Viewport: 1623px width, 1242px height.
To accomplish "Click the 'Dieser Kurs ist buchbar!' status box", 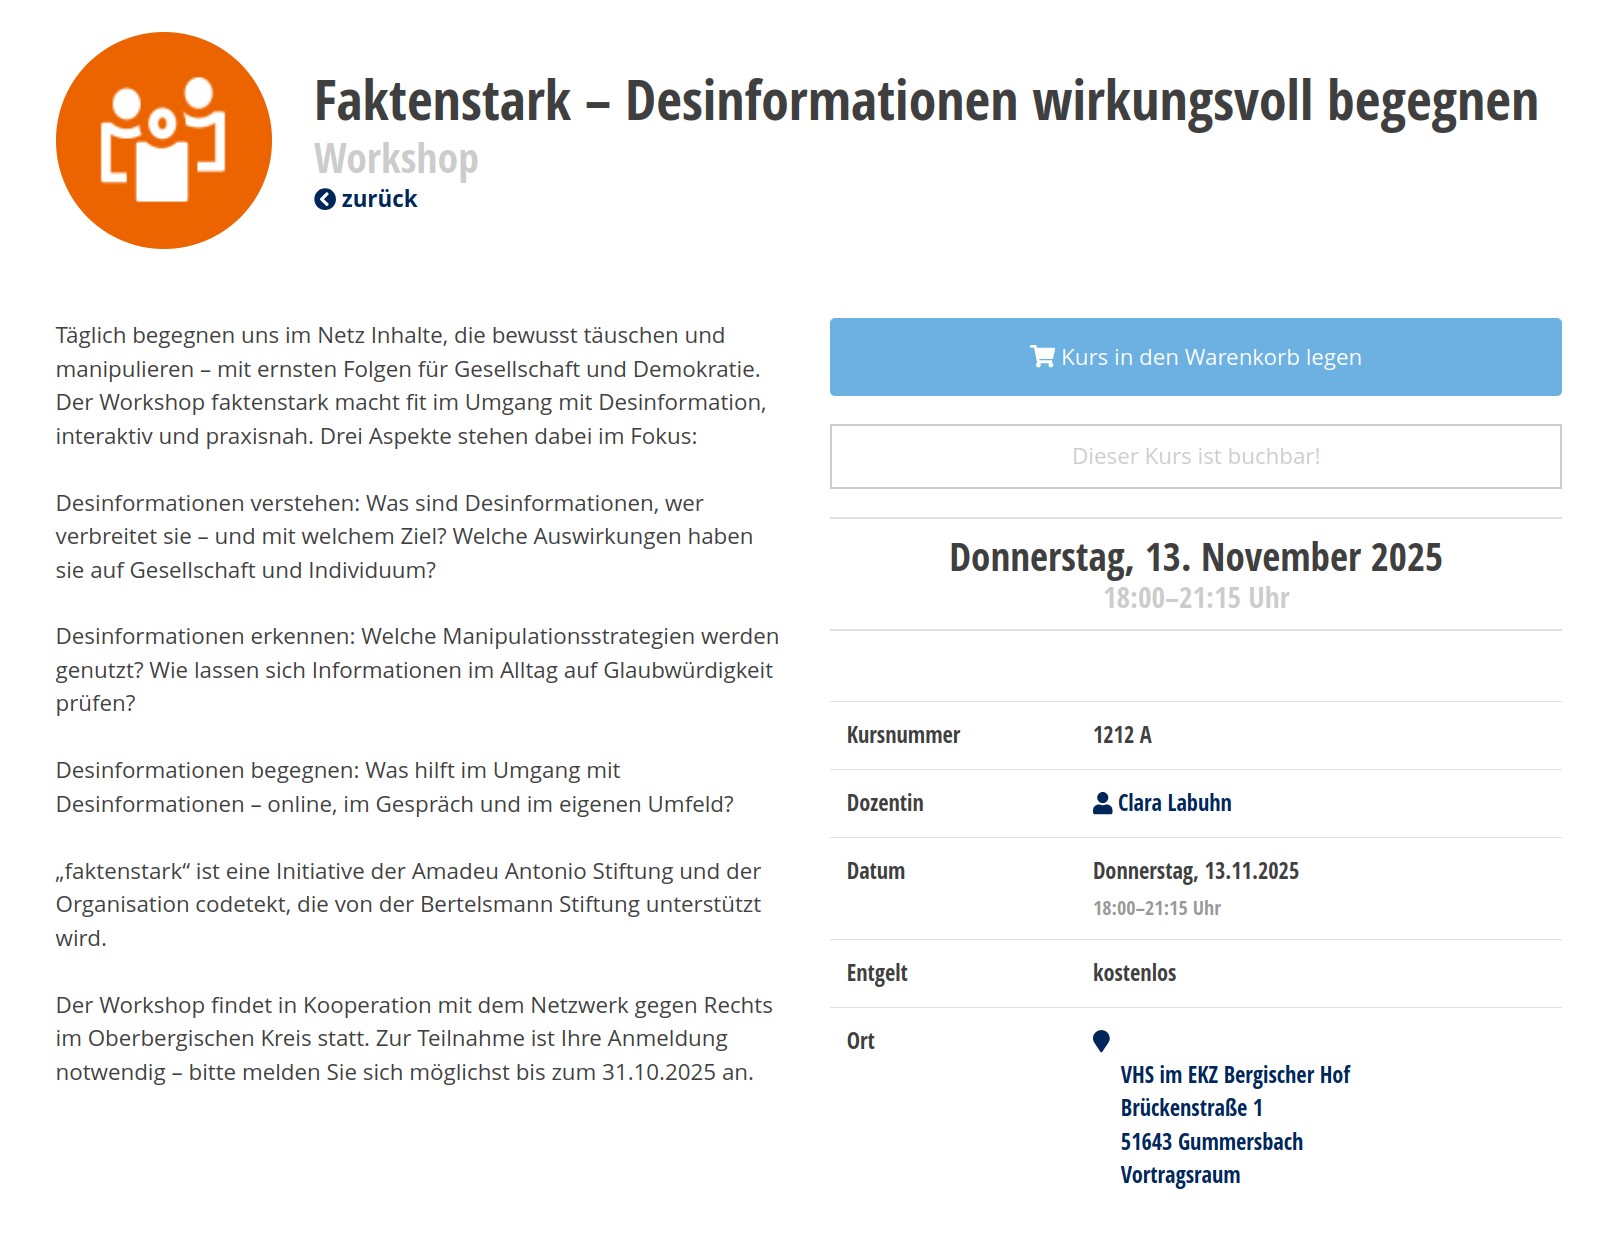I will (1195, 457).
